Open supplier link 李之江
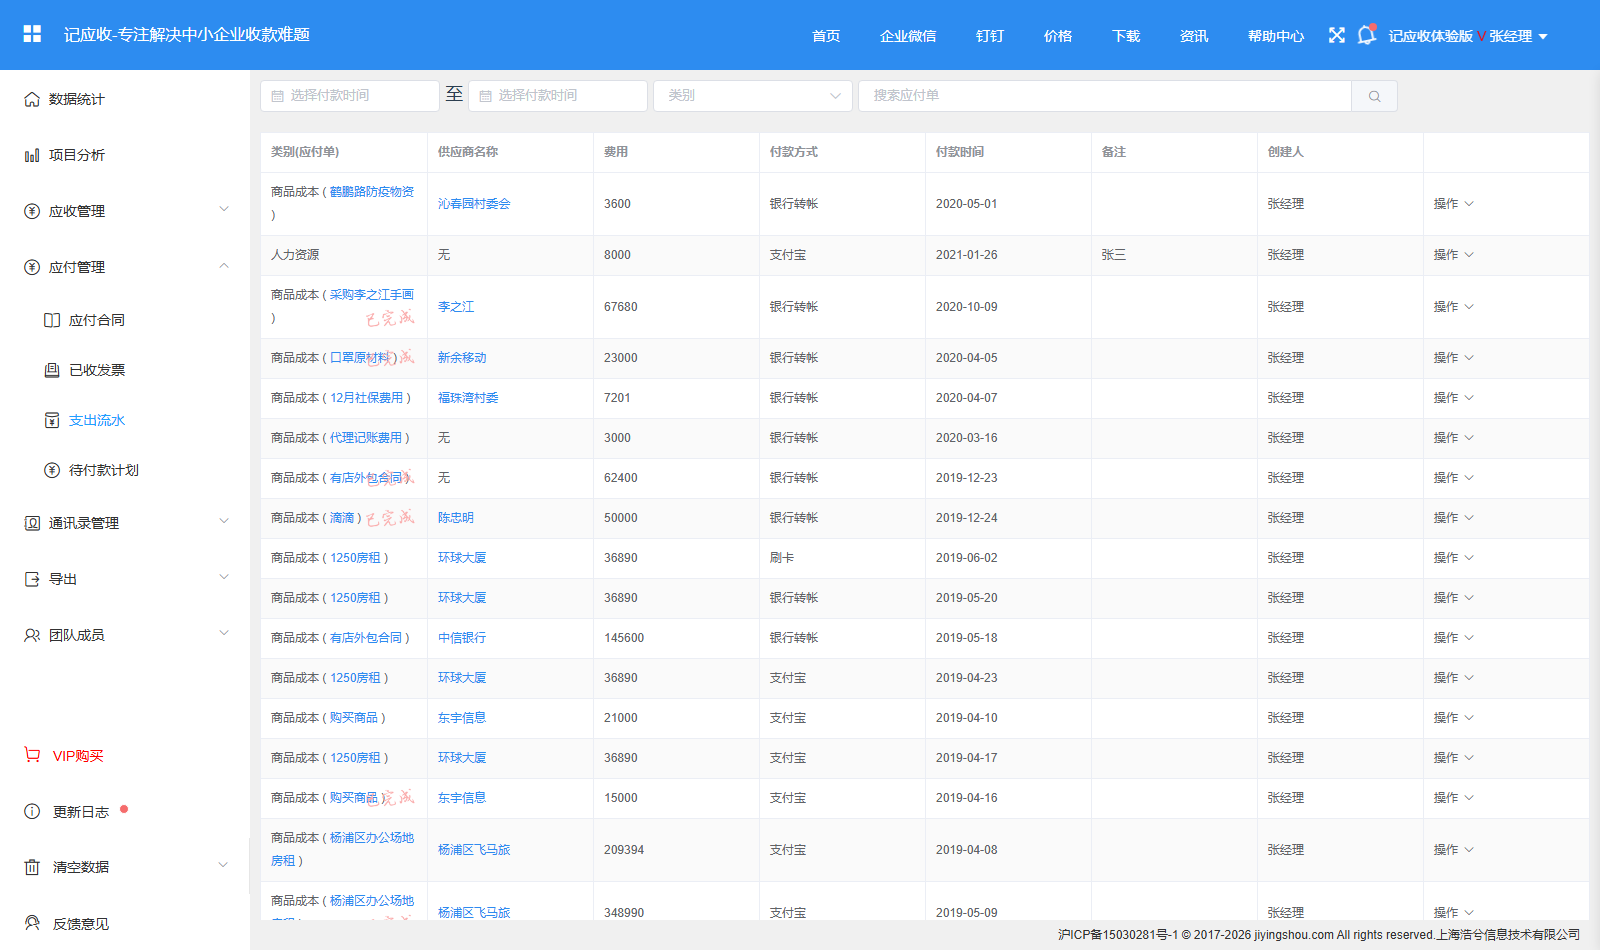The width and height of the screenshot is (1600, 950). click(456, 307)
